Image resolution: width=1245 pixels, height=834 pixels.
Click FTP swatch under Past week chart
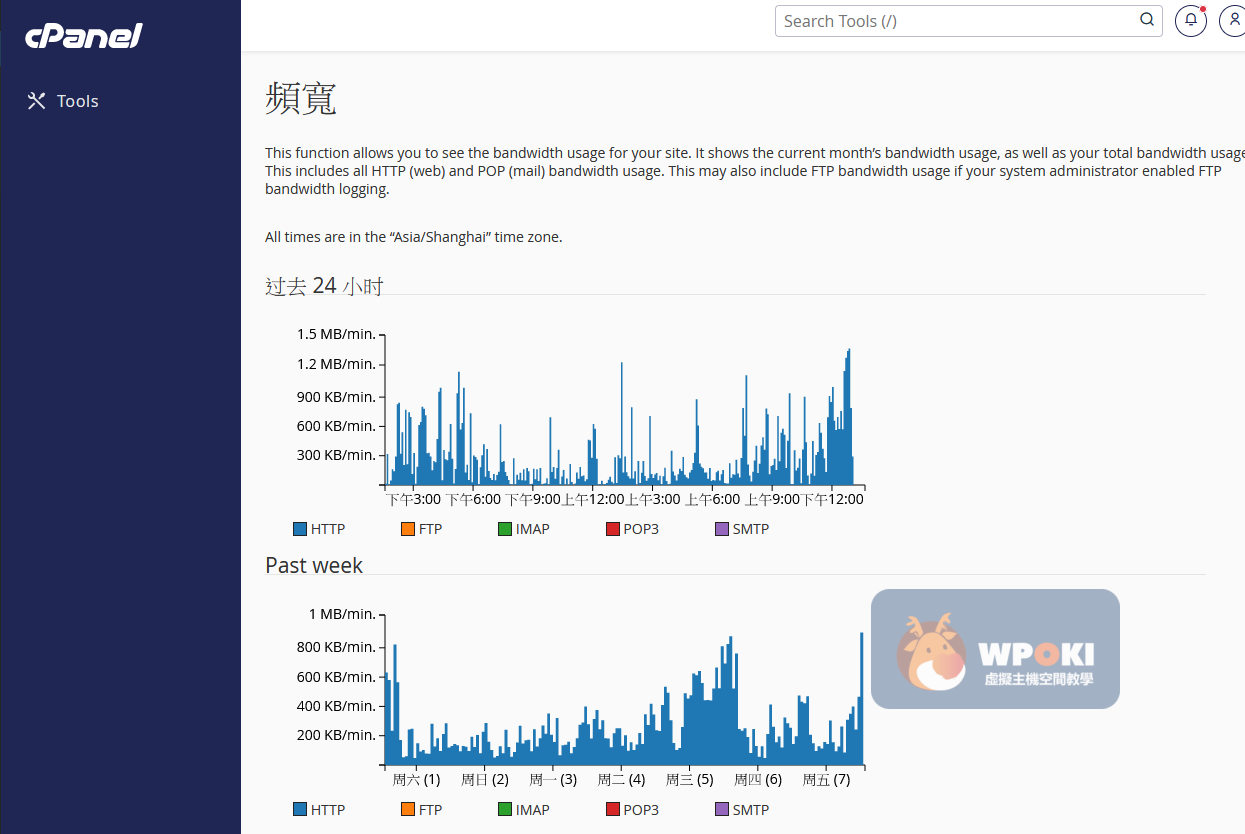coord(407,810)
